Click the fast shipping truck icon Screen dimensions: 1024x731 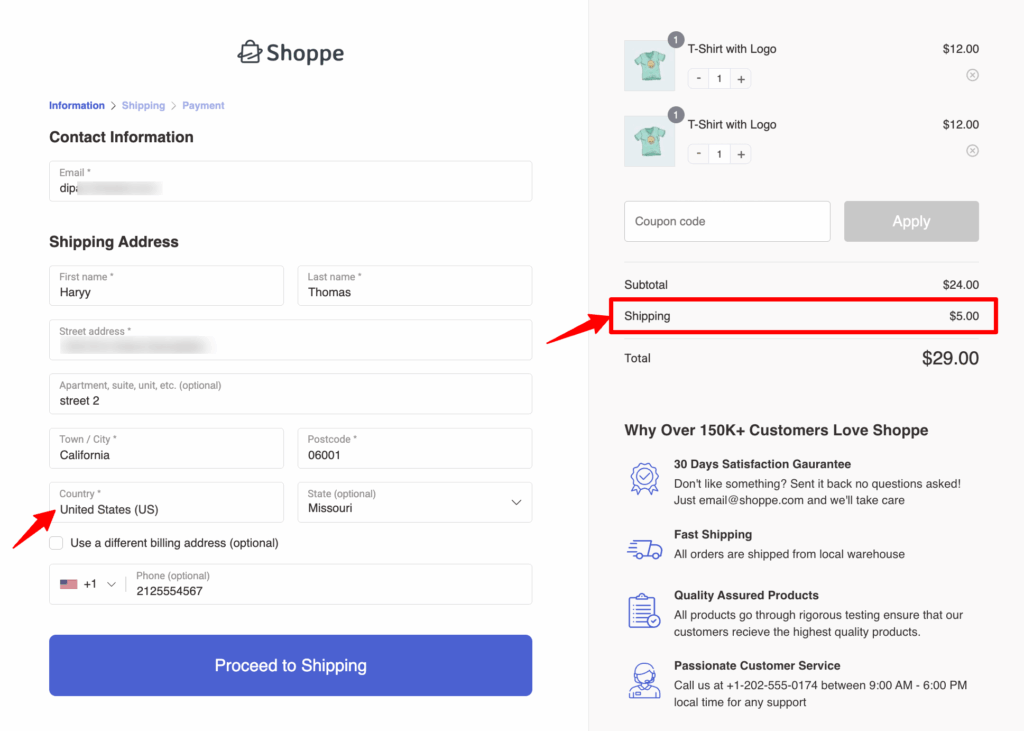coord(644,549)
